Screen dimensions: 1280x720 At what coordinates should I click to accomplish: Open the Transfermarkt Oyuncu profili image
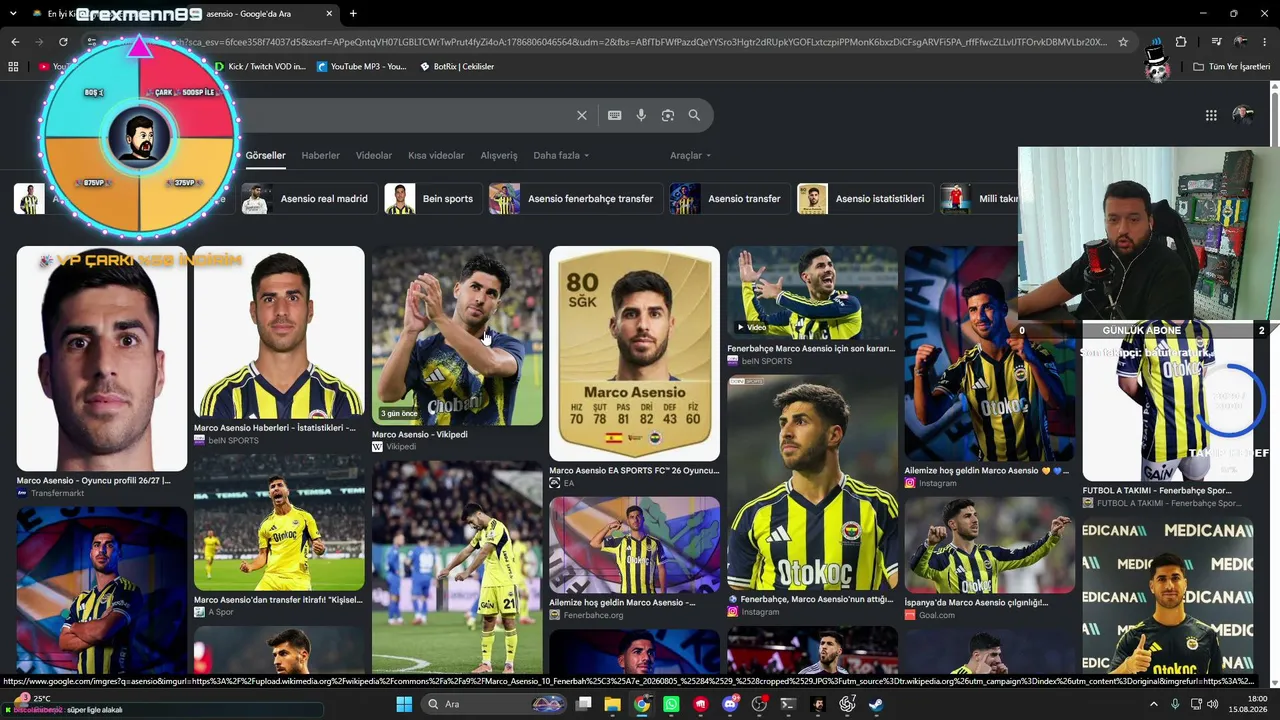click(102, 358)
